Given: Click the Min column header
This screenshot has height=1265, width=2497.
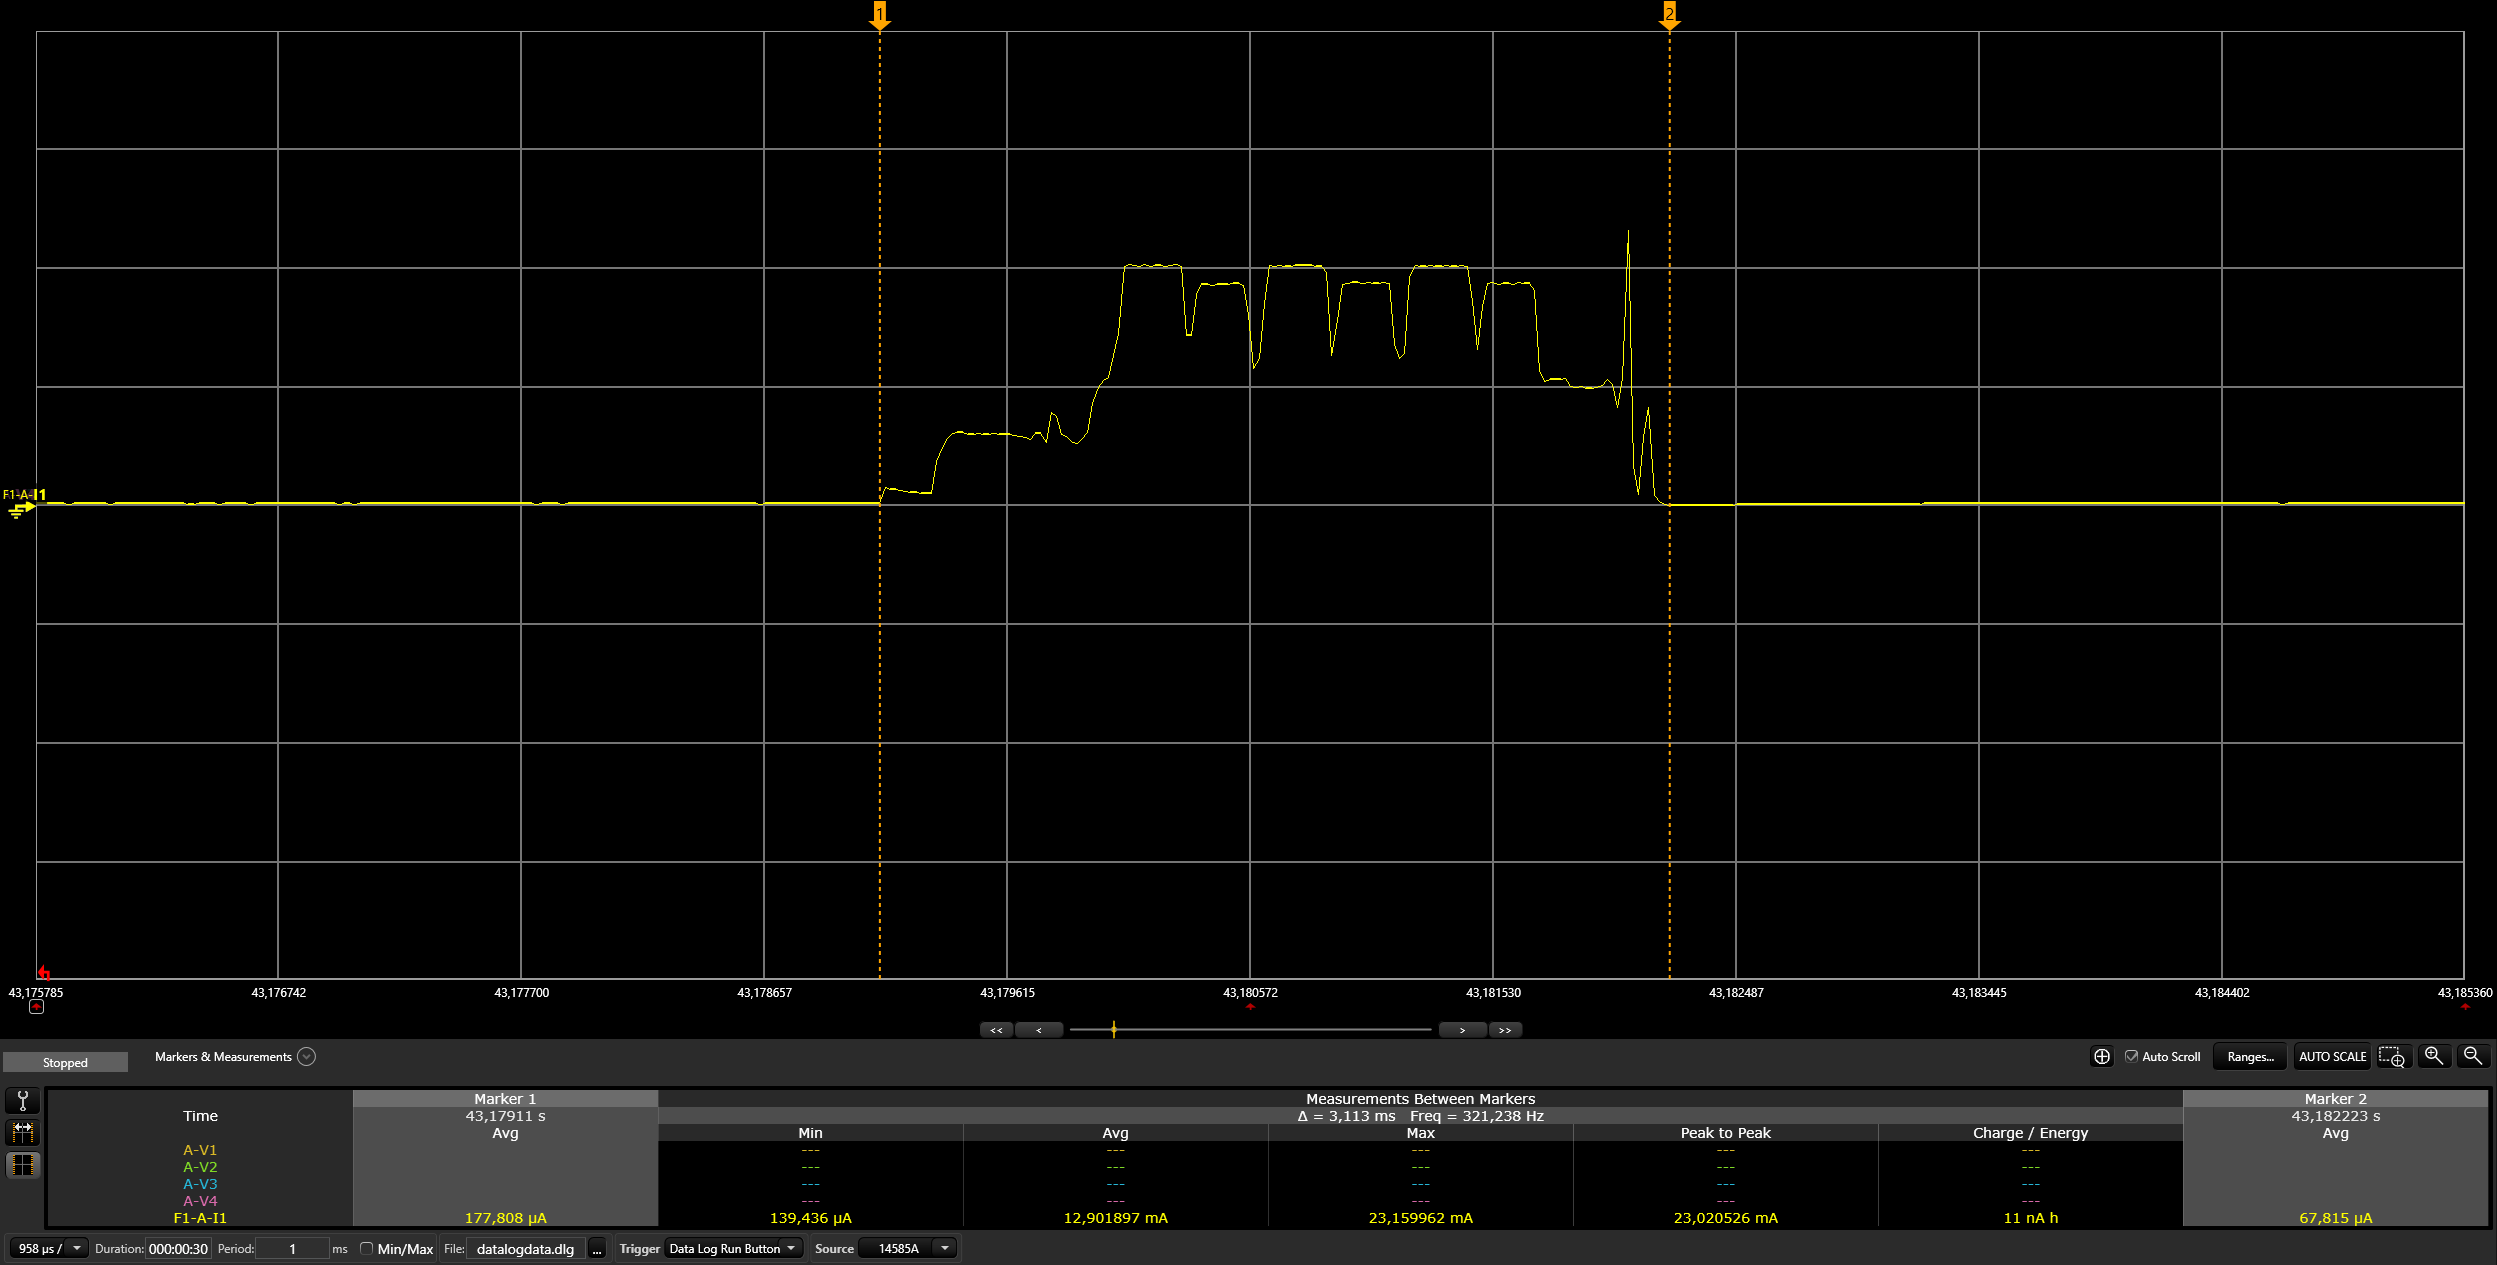Looking at the screenshot, I should [x=810, y=1133].
